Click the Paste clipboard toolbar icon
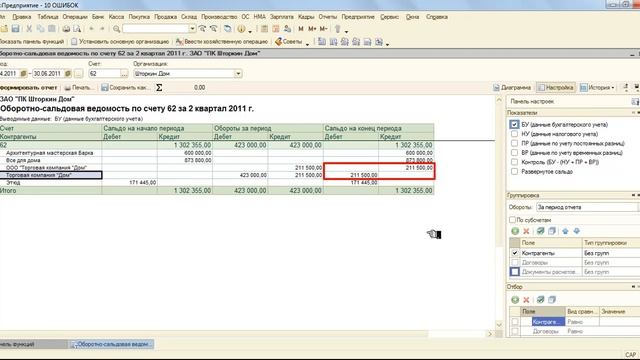The width and height of the screenshot is (640, 360). click(x=52, y=29)
